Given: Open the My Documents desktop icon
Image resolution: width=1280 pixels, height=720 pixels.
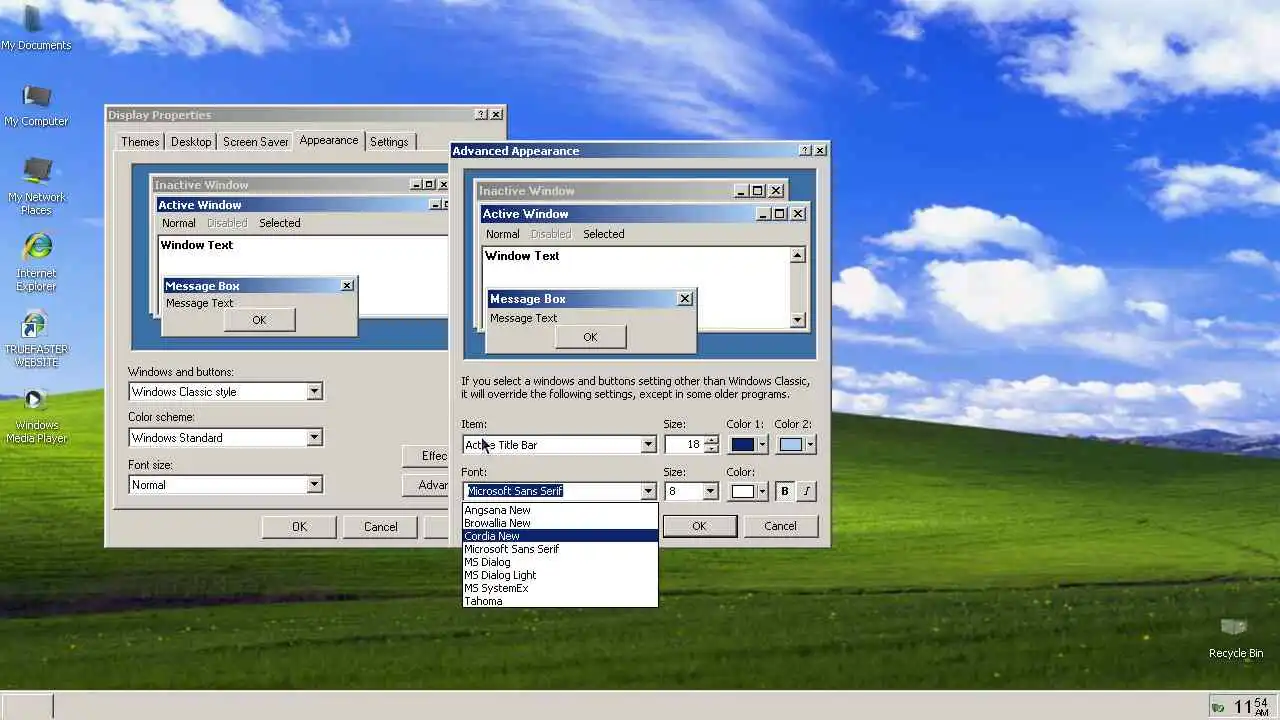Looking at the screenshot, I should (x=35, y=28).
